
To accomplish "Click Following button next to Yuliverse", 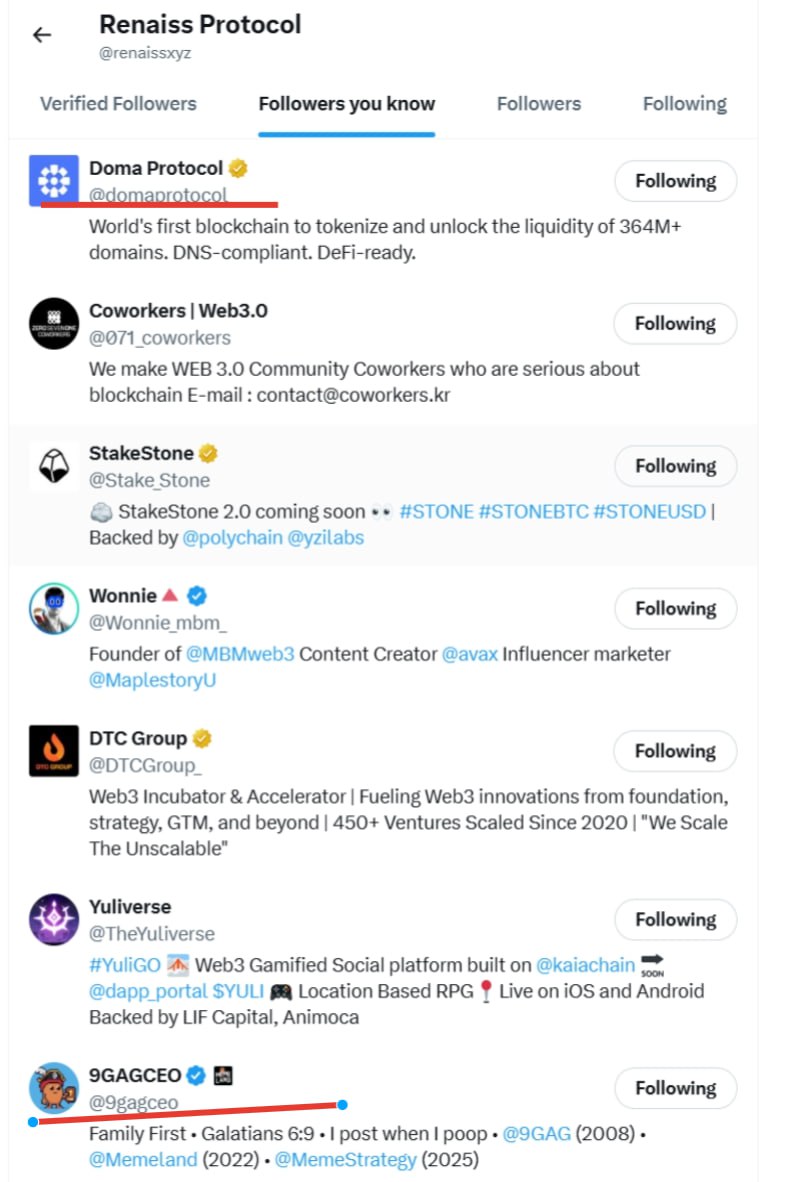I will [x=676, y=920].
